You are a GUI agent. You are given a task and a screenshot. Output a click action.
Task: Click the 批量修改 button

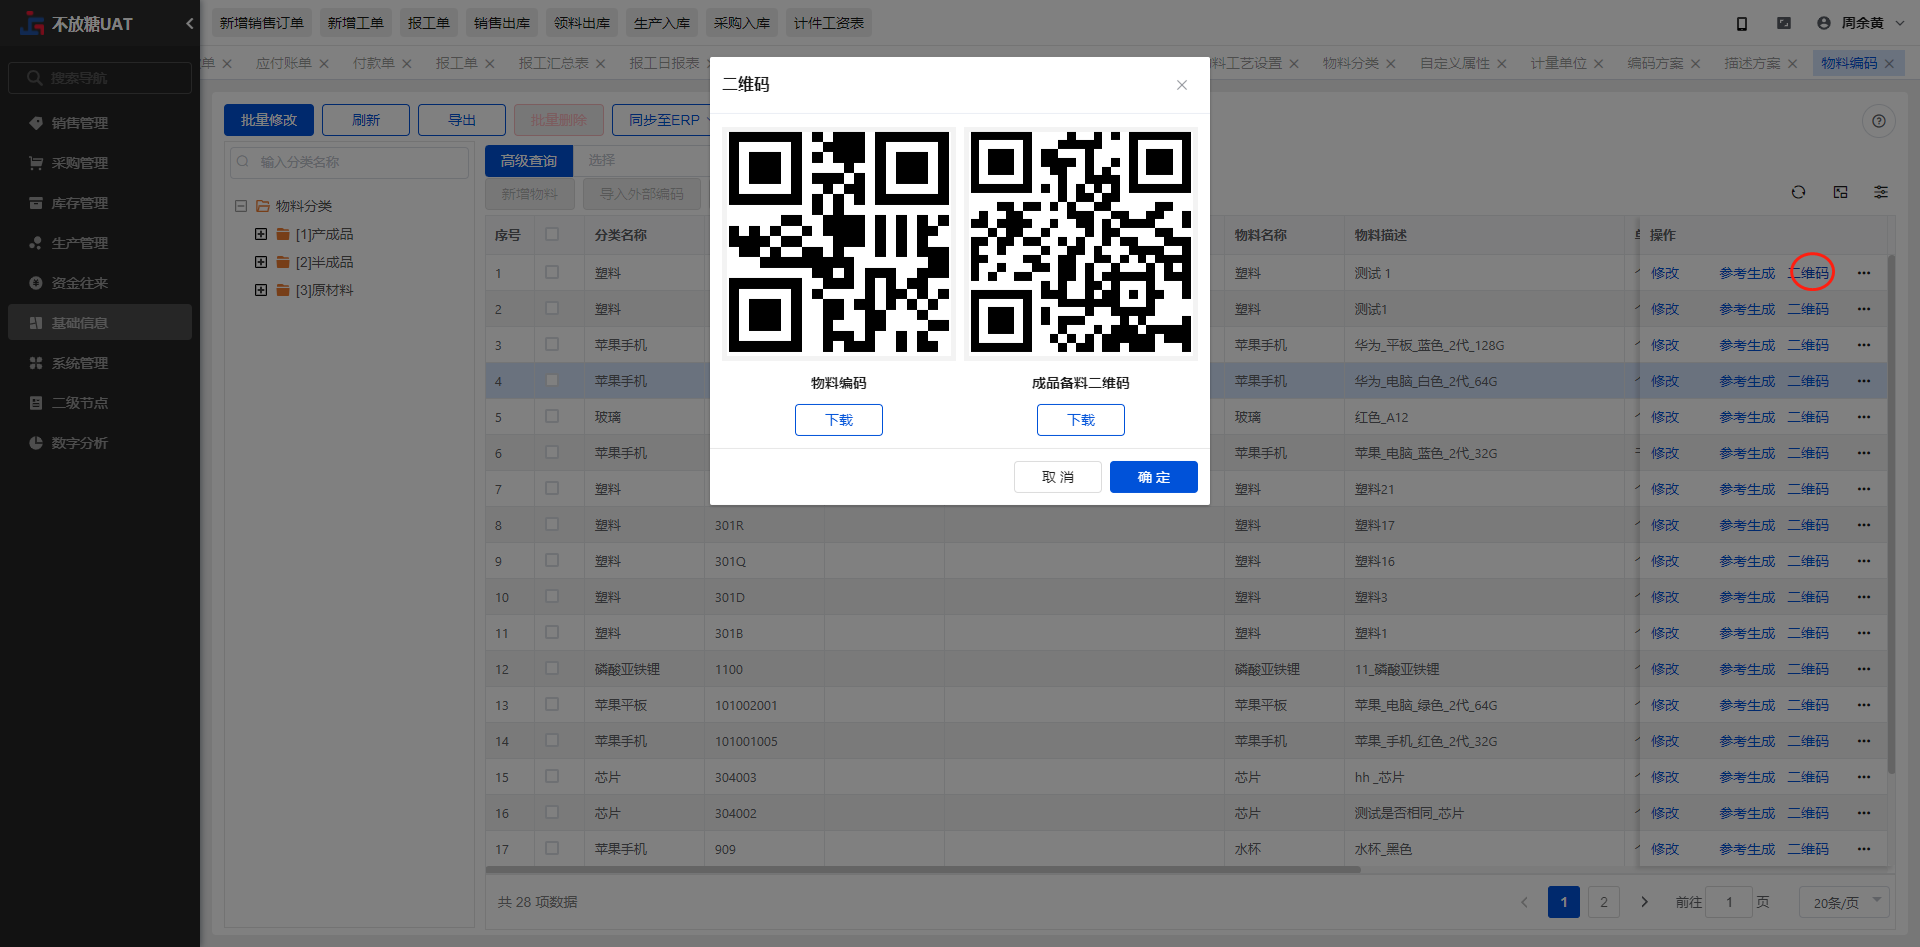269,120
